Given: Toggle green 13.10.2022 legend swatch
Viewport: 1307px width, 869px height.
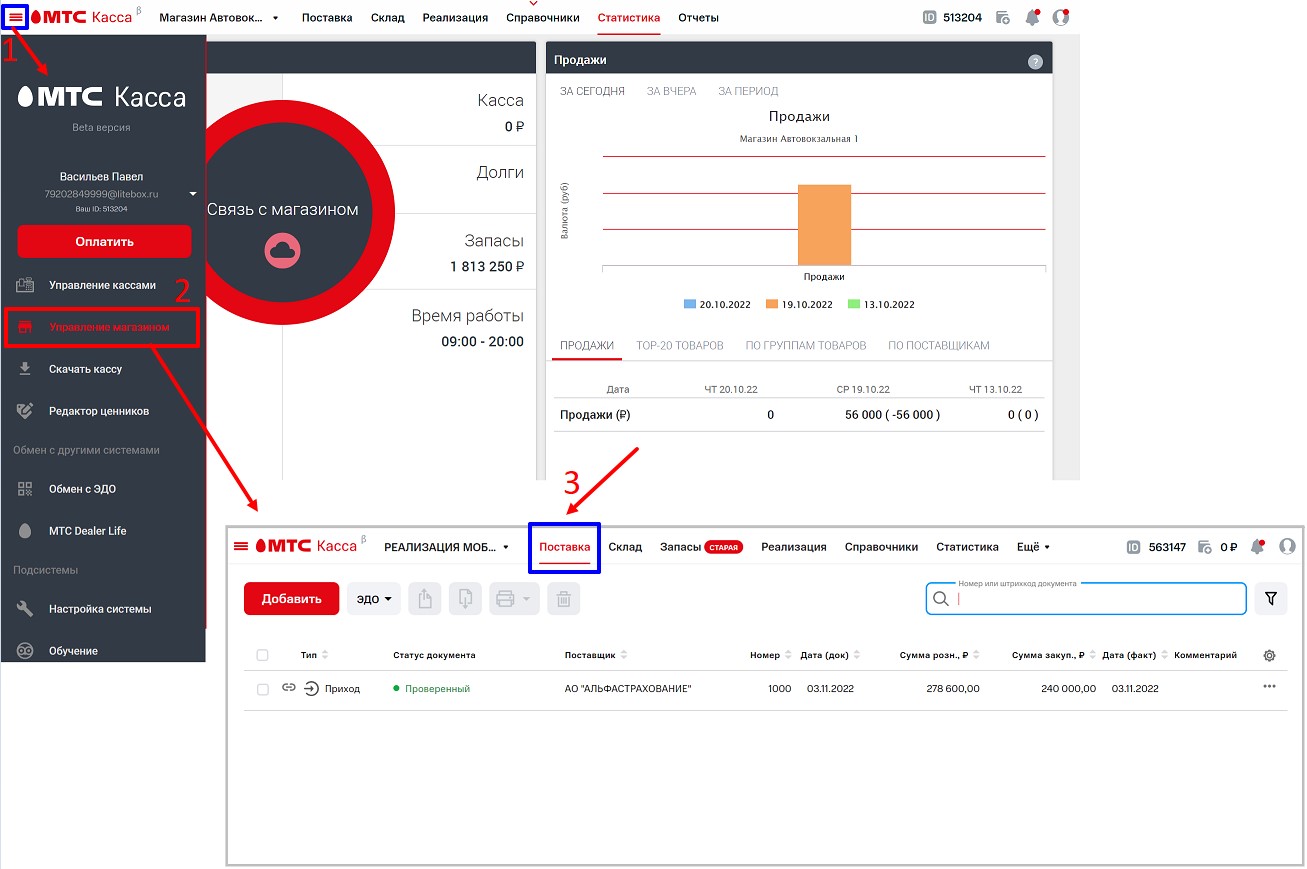Looking at the screenshot, I should (x=854, y=304).
